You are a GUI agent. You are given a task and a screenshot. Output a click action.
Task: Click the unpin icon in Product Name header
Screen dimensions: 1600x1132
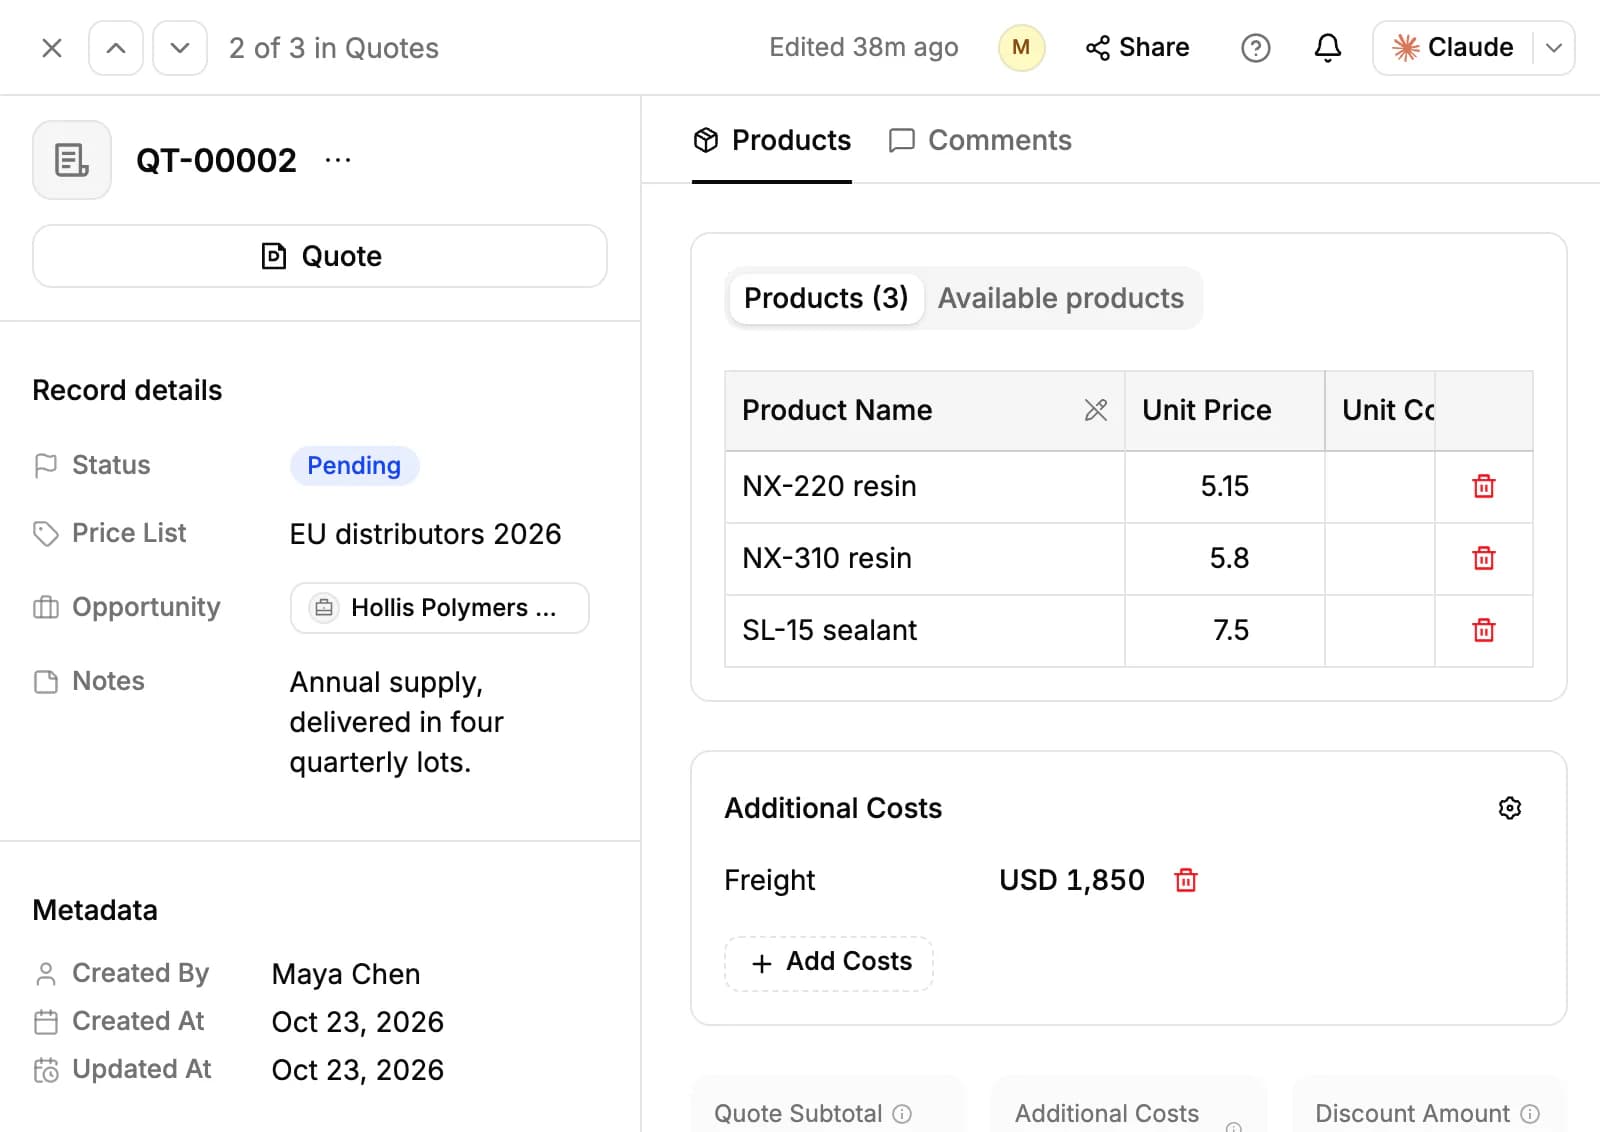[x=1095, y=410]
